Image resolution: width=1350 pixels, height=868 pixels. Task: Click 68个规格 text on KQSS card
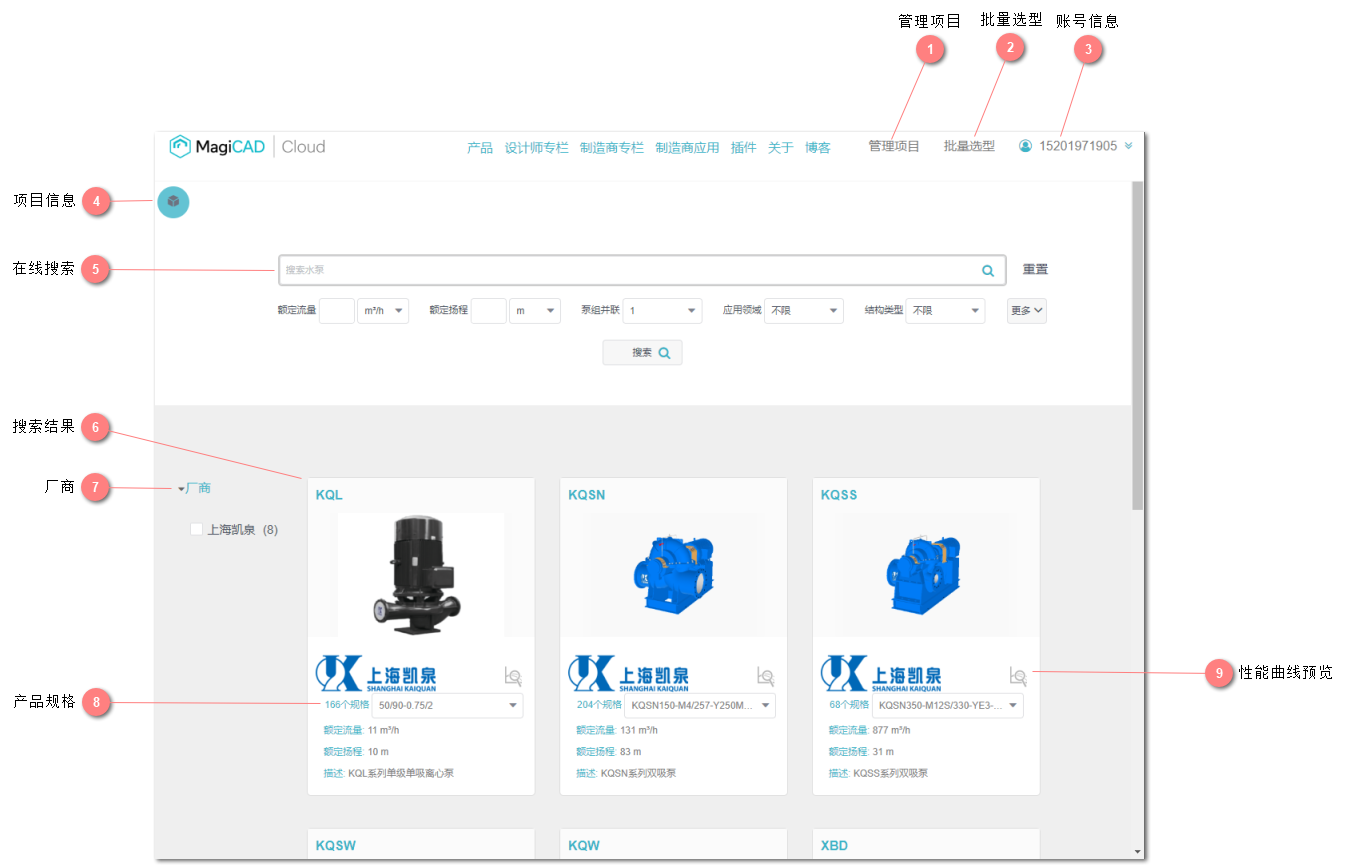pyautogui.click(x=849, y=705)
